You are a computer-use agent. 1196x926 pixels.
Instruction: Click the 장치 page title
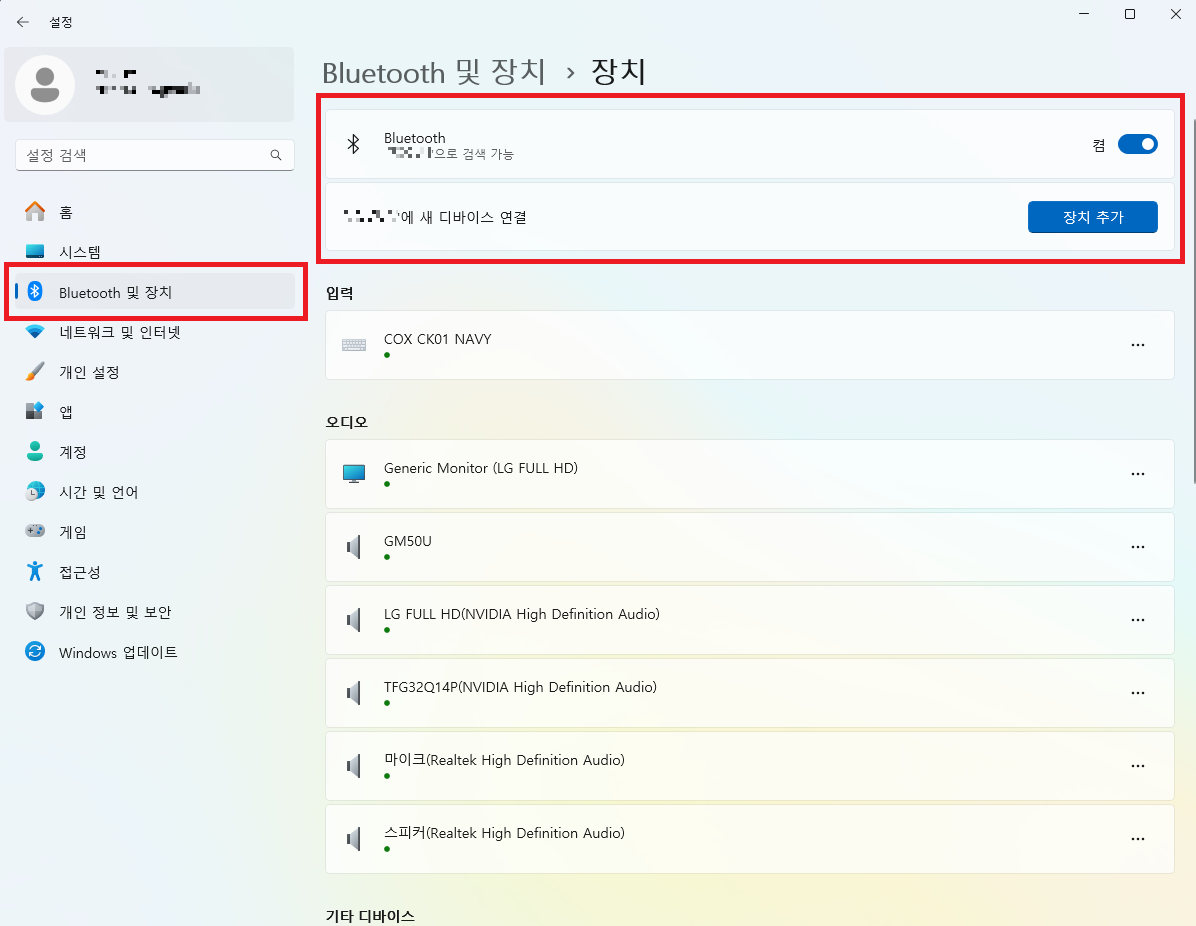tap(618, 72)
